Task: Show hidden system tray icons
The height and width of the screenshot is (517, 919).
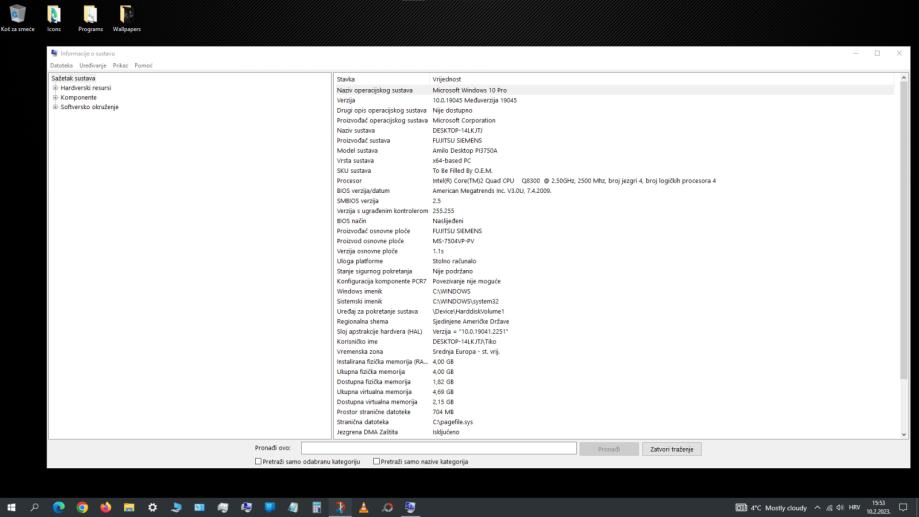Action: [x=817, y=508]
